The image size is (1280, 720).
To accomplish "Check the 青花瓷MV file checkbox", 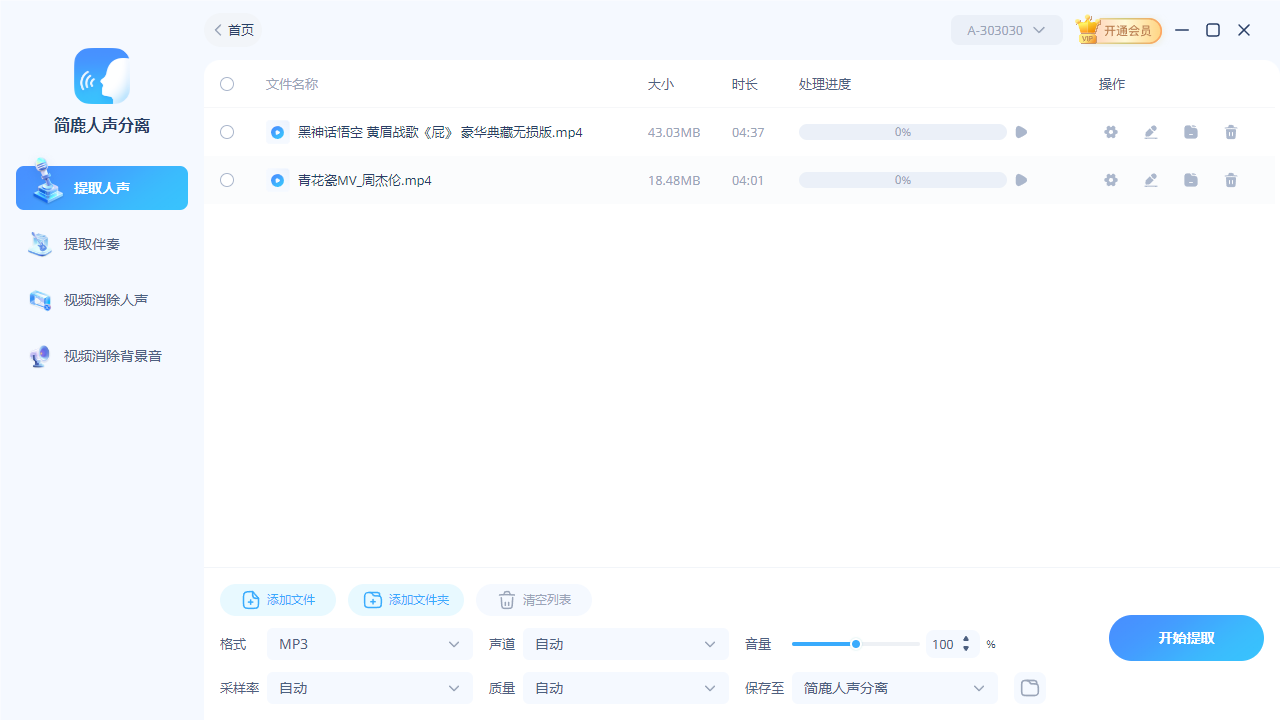I will coord(226,180).
